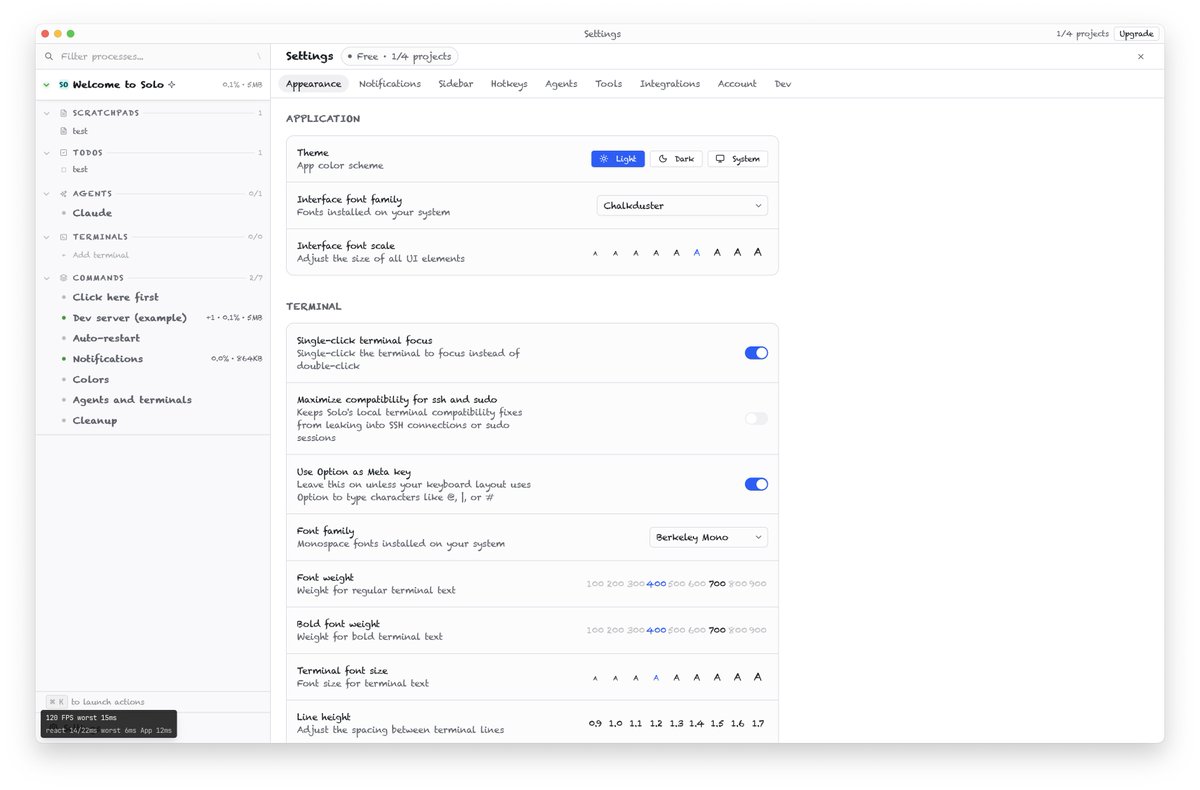This screenshot has width=1200, height=790.
Task: Toggle Use Option as Meta key switch
Action: pyautogui.click(x=756, y=484)
